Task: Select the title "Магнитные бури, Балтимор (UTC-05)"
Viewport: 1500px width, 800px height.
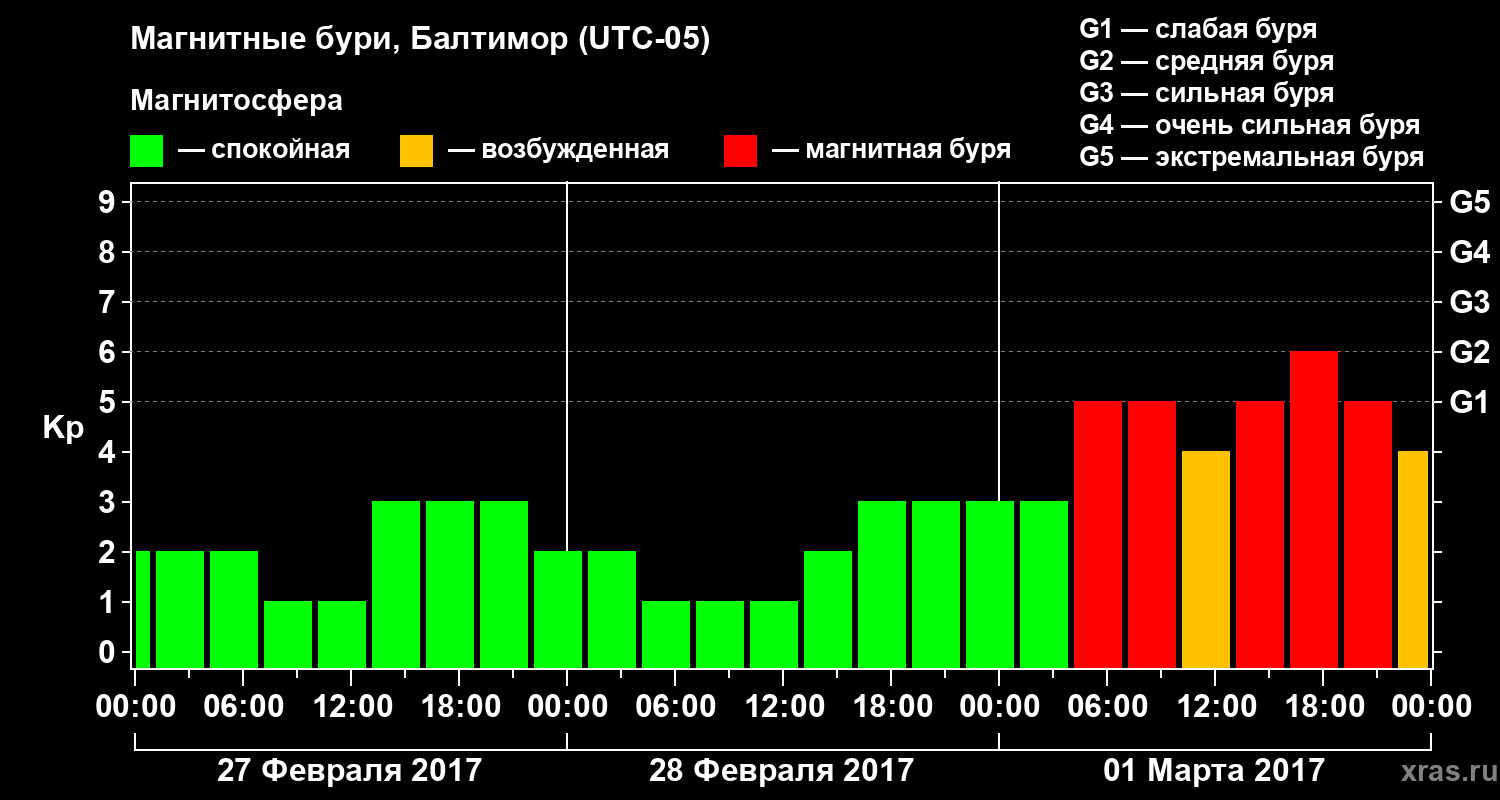Action: tap(420, 41)
